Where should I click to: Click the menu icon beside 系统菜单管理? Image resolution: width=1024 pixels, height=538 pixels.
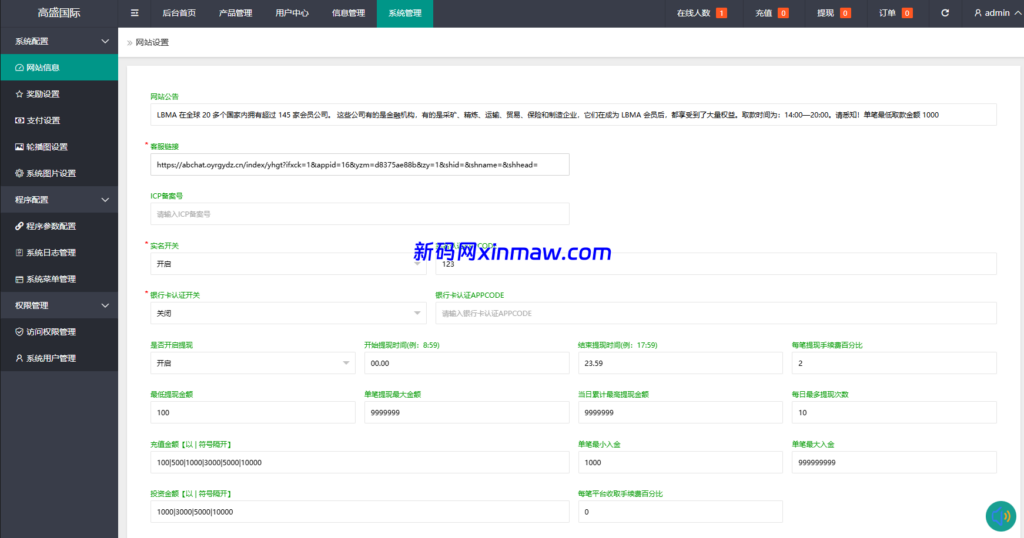coord(19,279)
